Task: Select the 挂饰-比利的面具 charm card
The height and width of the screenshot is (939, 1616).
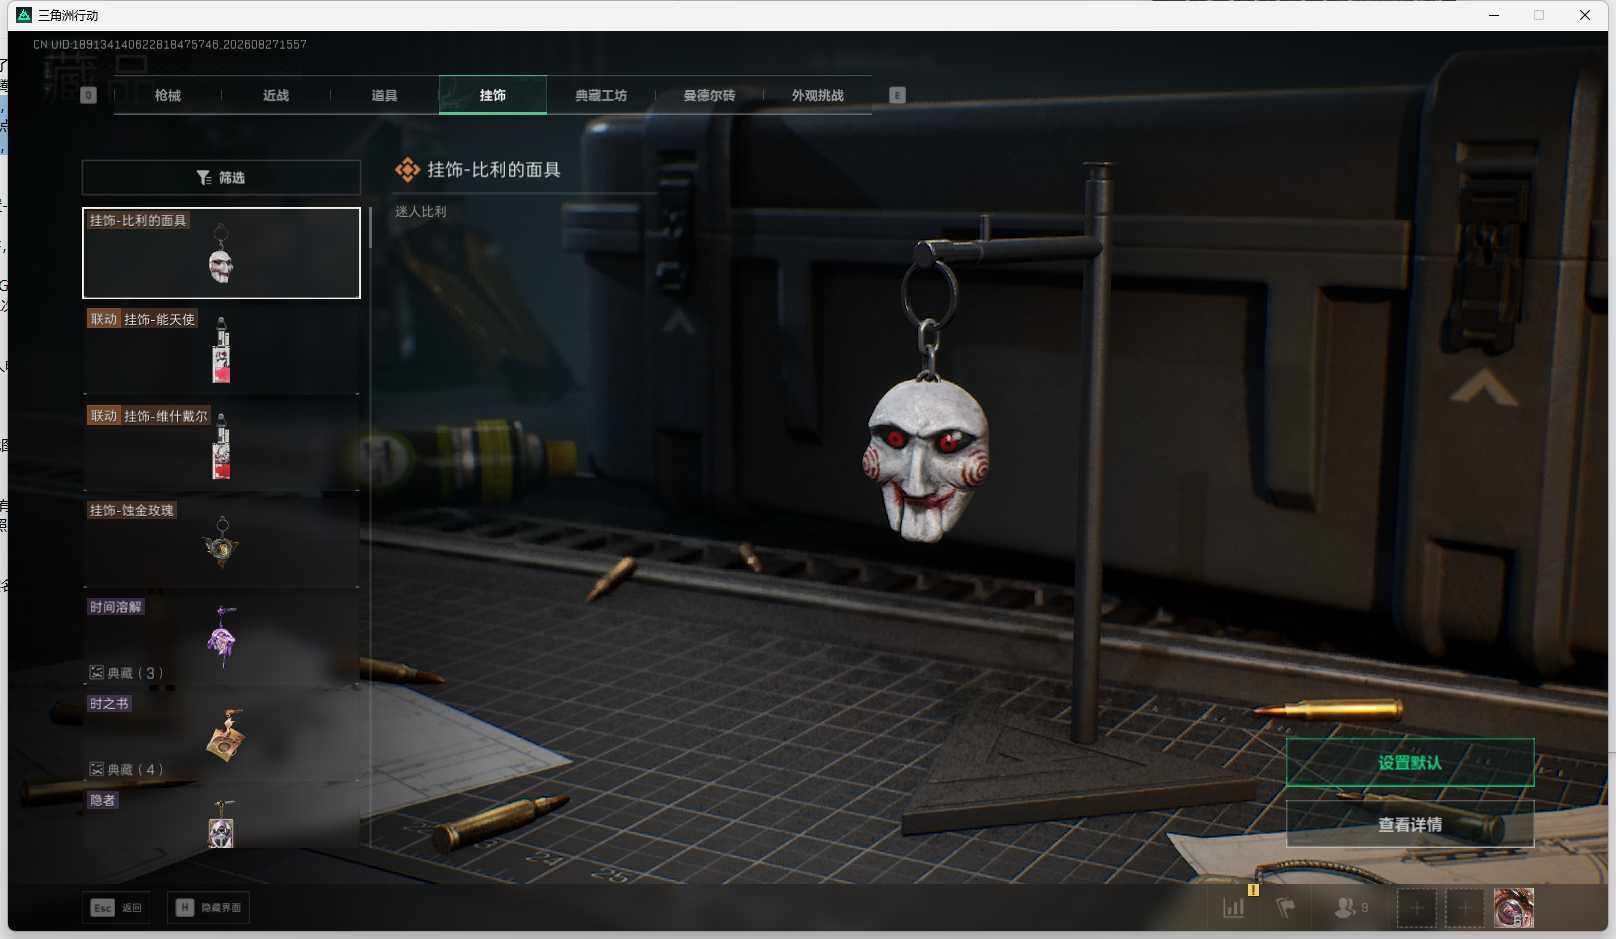Action: tap(221, 253)
